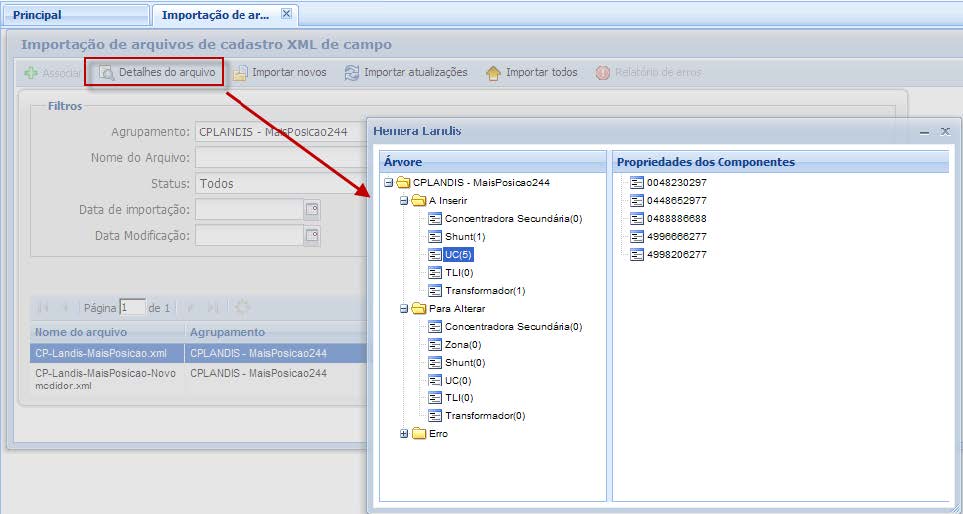Collapse the CPLANDIS - MaisPosicao244 root node
The width and height of the screenshot is (963, 514).
[388, 183]
